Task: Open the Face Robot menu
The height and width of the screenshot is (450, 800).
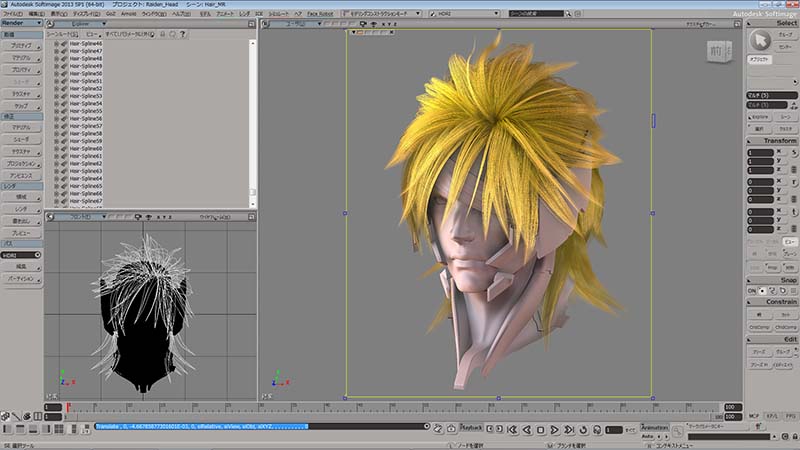Action: coord(320,14)
